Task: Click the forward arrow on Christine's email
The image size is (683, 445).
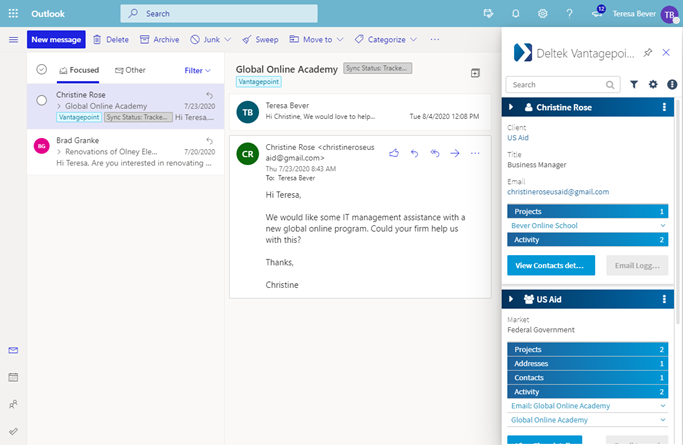Action: pos(454,153)
